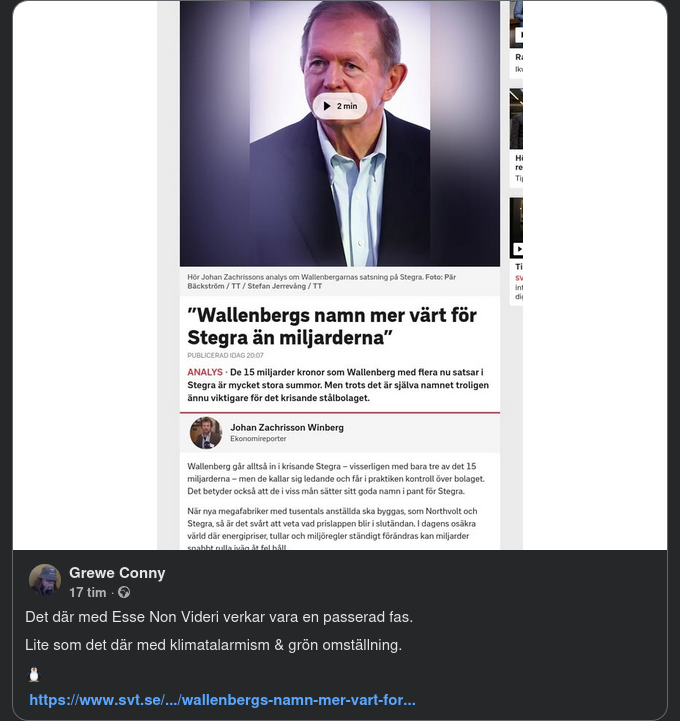680x721 pixels.
Task: Open the 17 tim post timestamp
Action: [87, 593]
